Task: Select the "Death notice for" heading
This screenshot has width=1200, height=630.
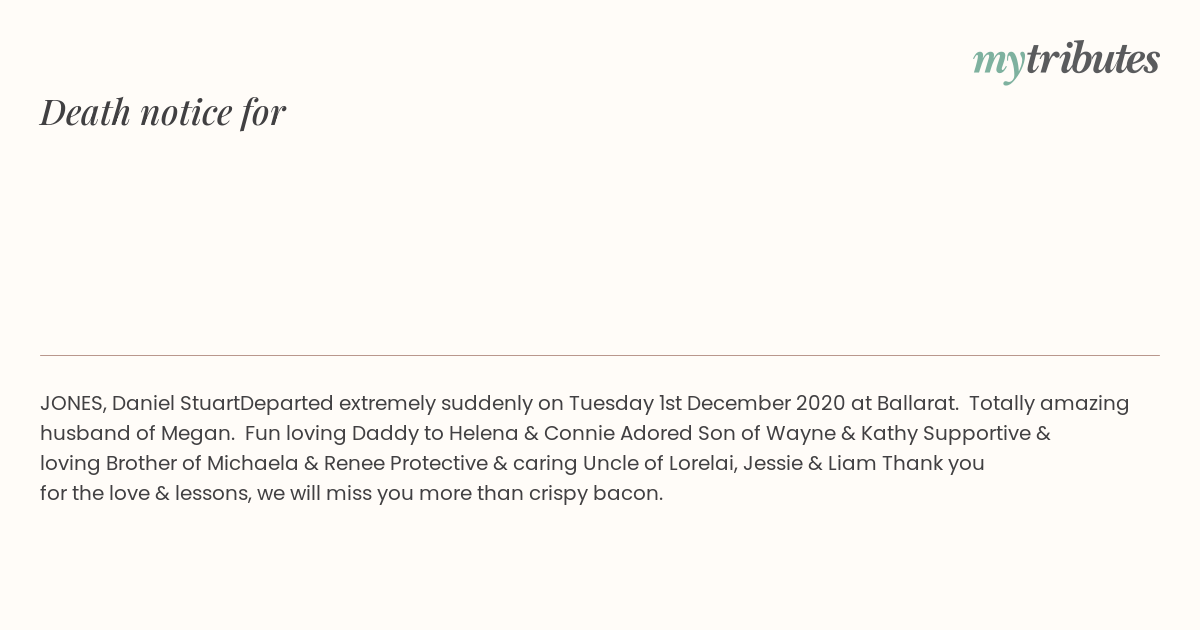Action: (163, 112)
